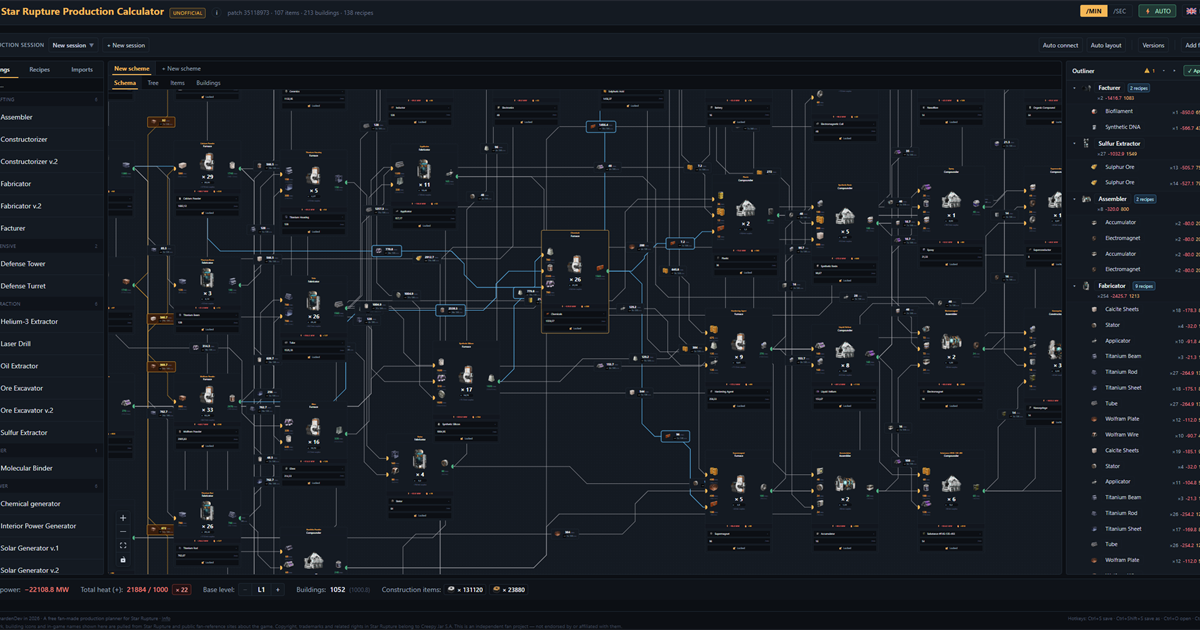Click the ×33 Fabricator node icon

point(207,396)
